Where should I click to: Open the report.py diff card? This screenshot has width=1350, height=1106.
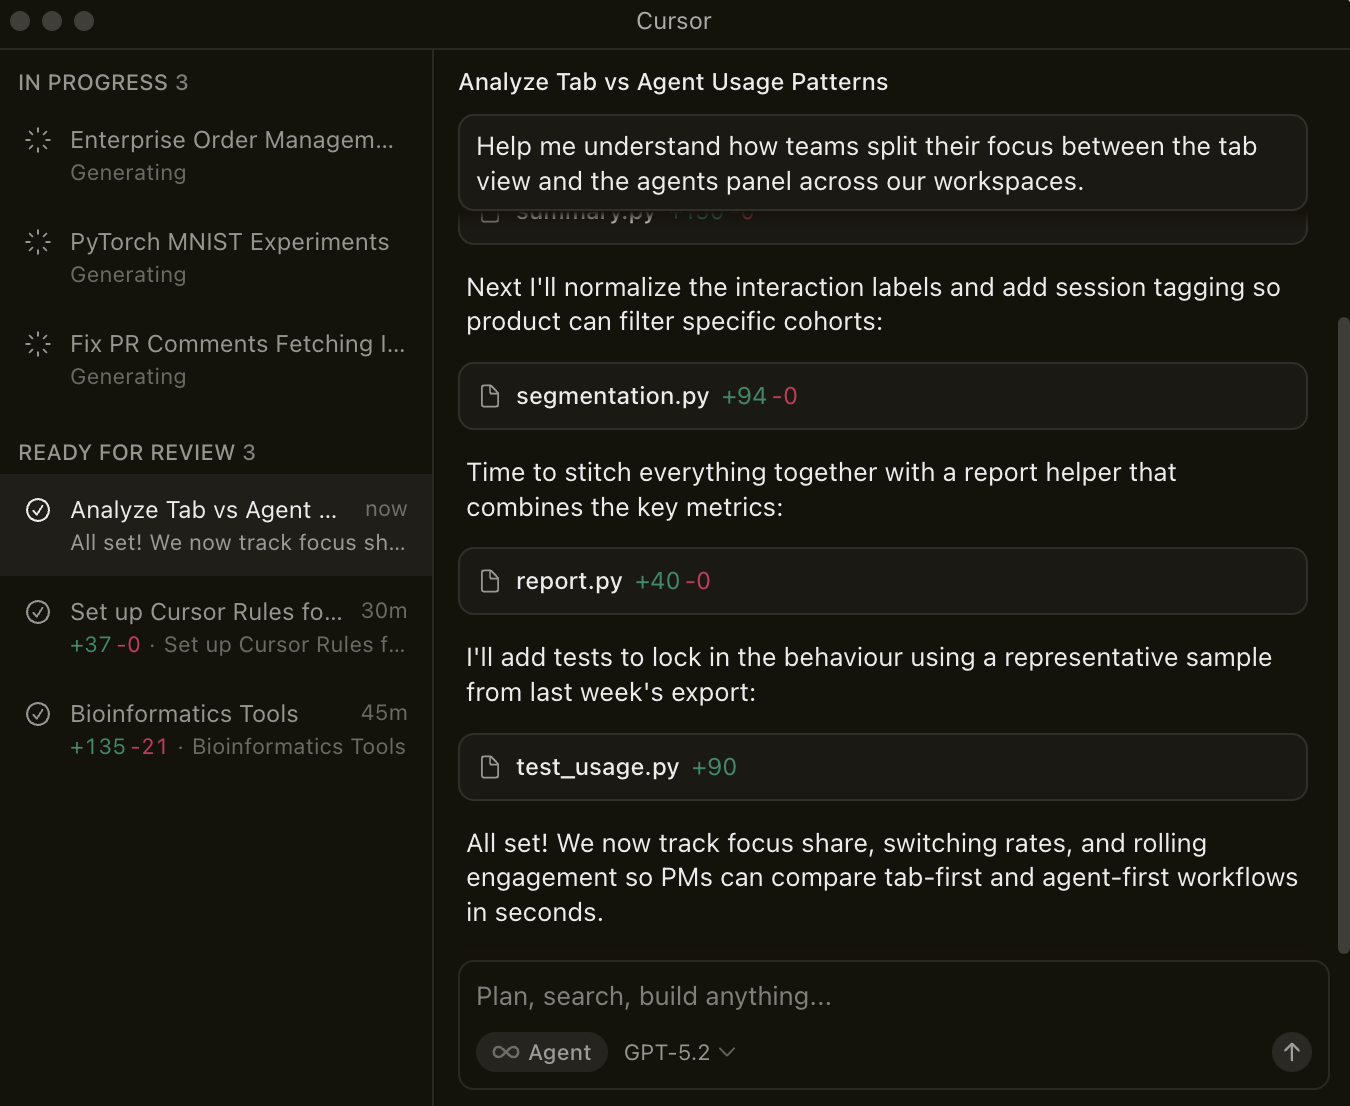tap(882, 581)
